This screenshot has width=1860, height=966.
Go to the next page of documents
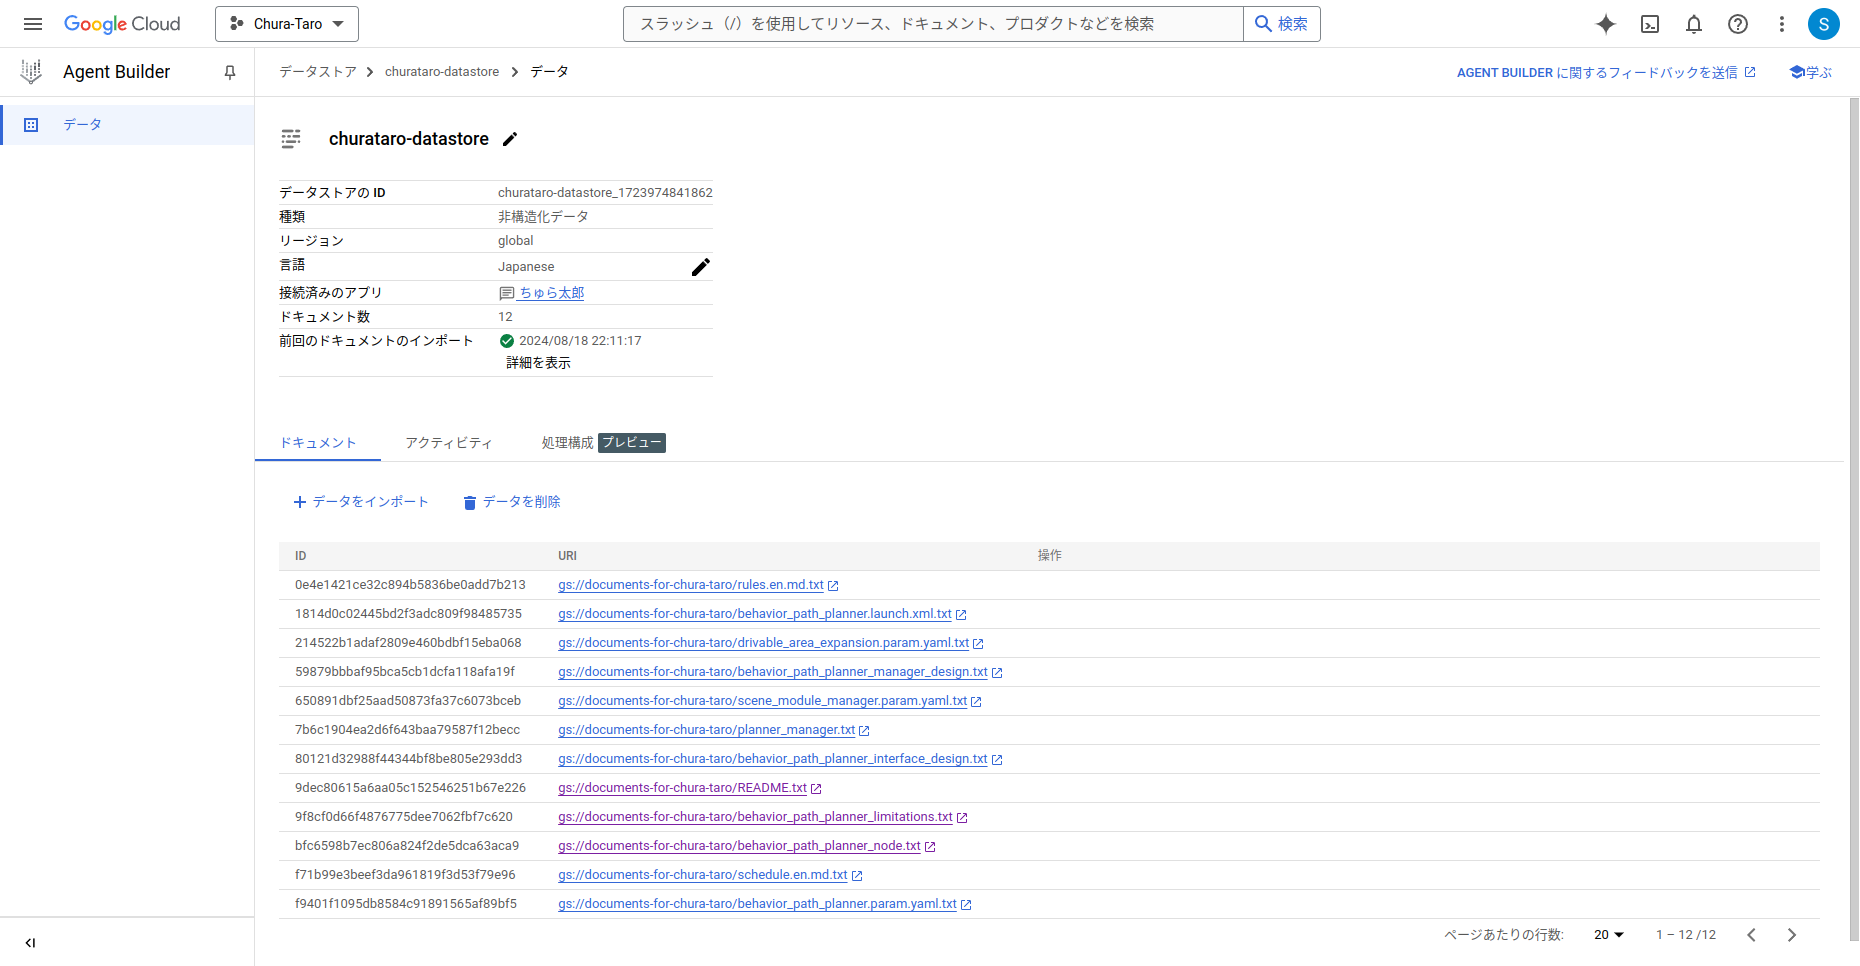click(x=1792, y=935)
